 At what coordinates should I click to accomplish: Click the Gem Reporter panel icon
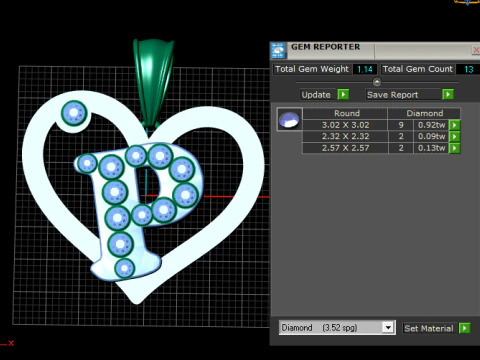[278, 51]
